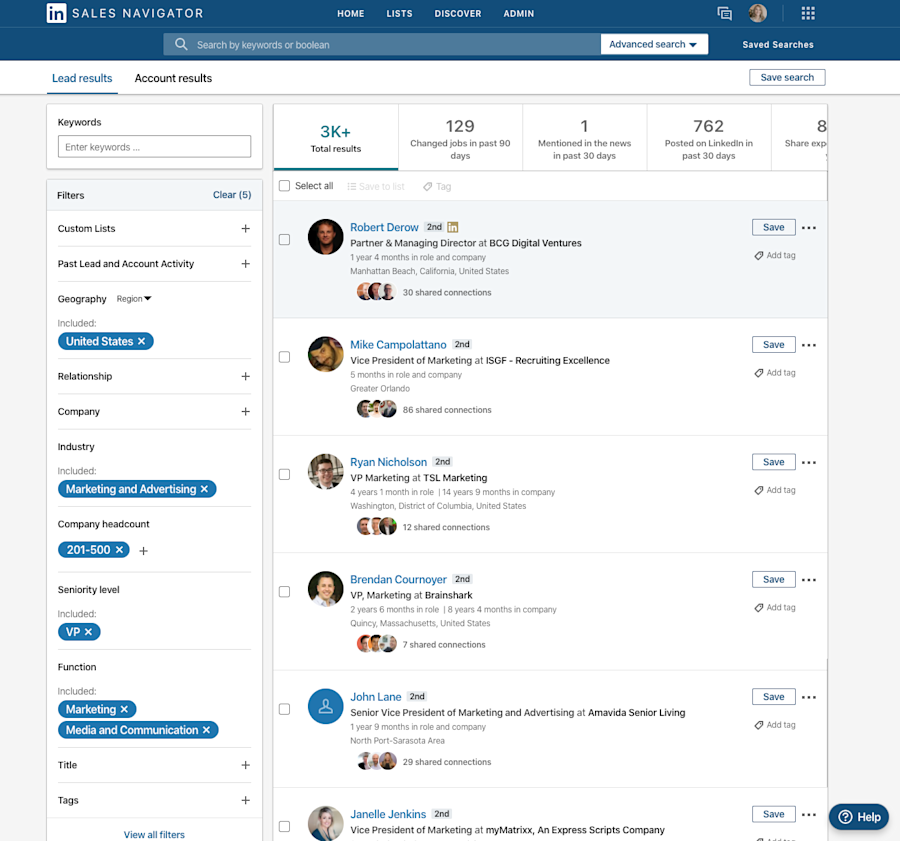The width and height of the screenshot is (900, 841).
Task: Open View all filters link
Action: tap(154, 835)
